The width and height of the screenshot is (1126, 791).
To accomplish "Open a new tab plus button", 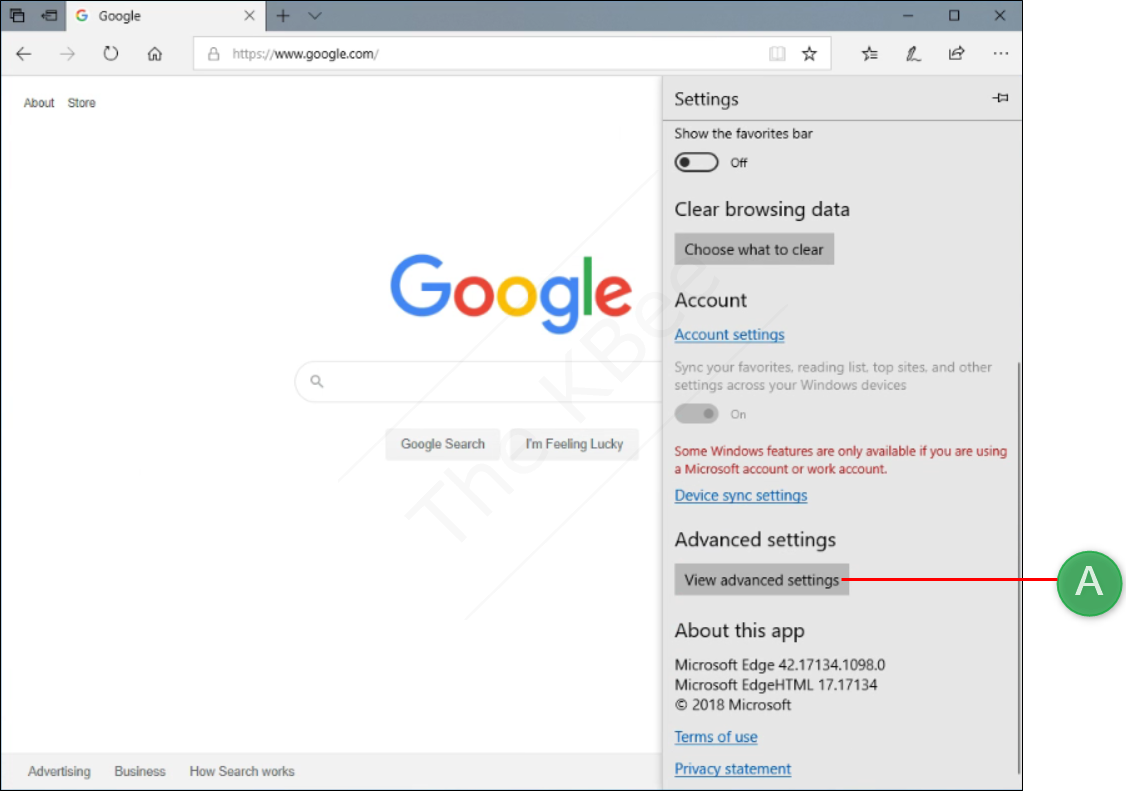I will pos(283,16).
